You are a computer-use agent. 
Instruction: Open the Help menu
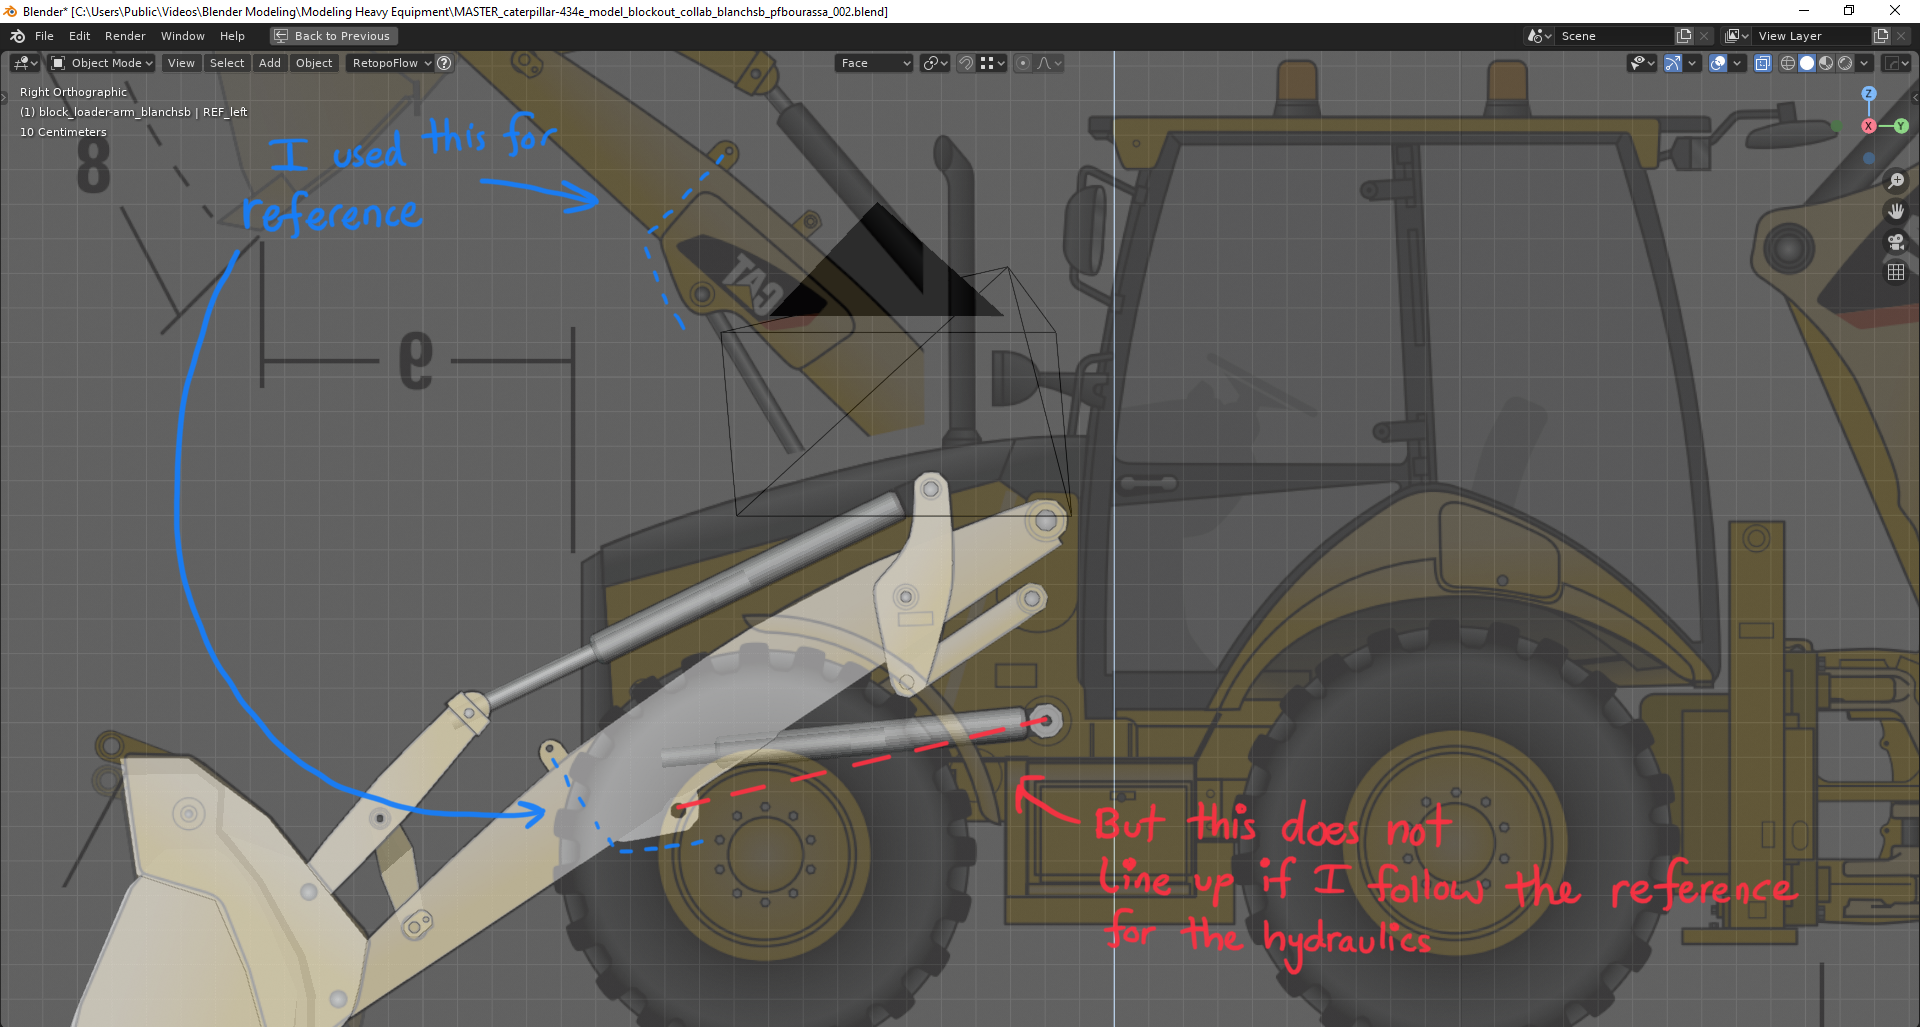pyautogui.click(x=232, y=36)
